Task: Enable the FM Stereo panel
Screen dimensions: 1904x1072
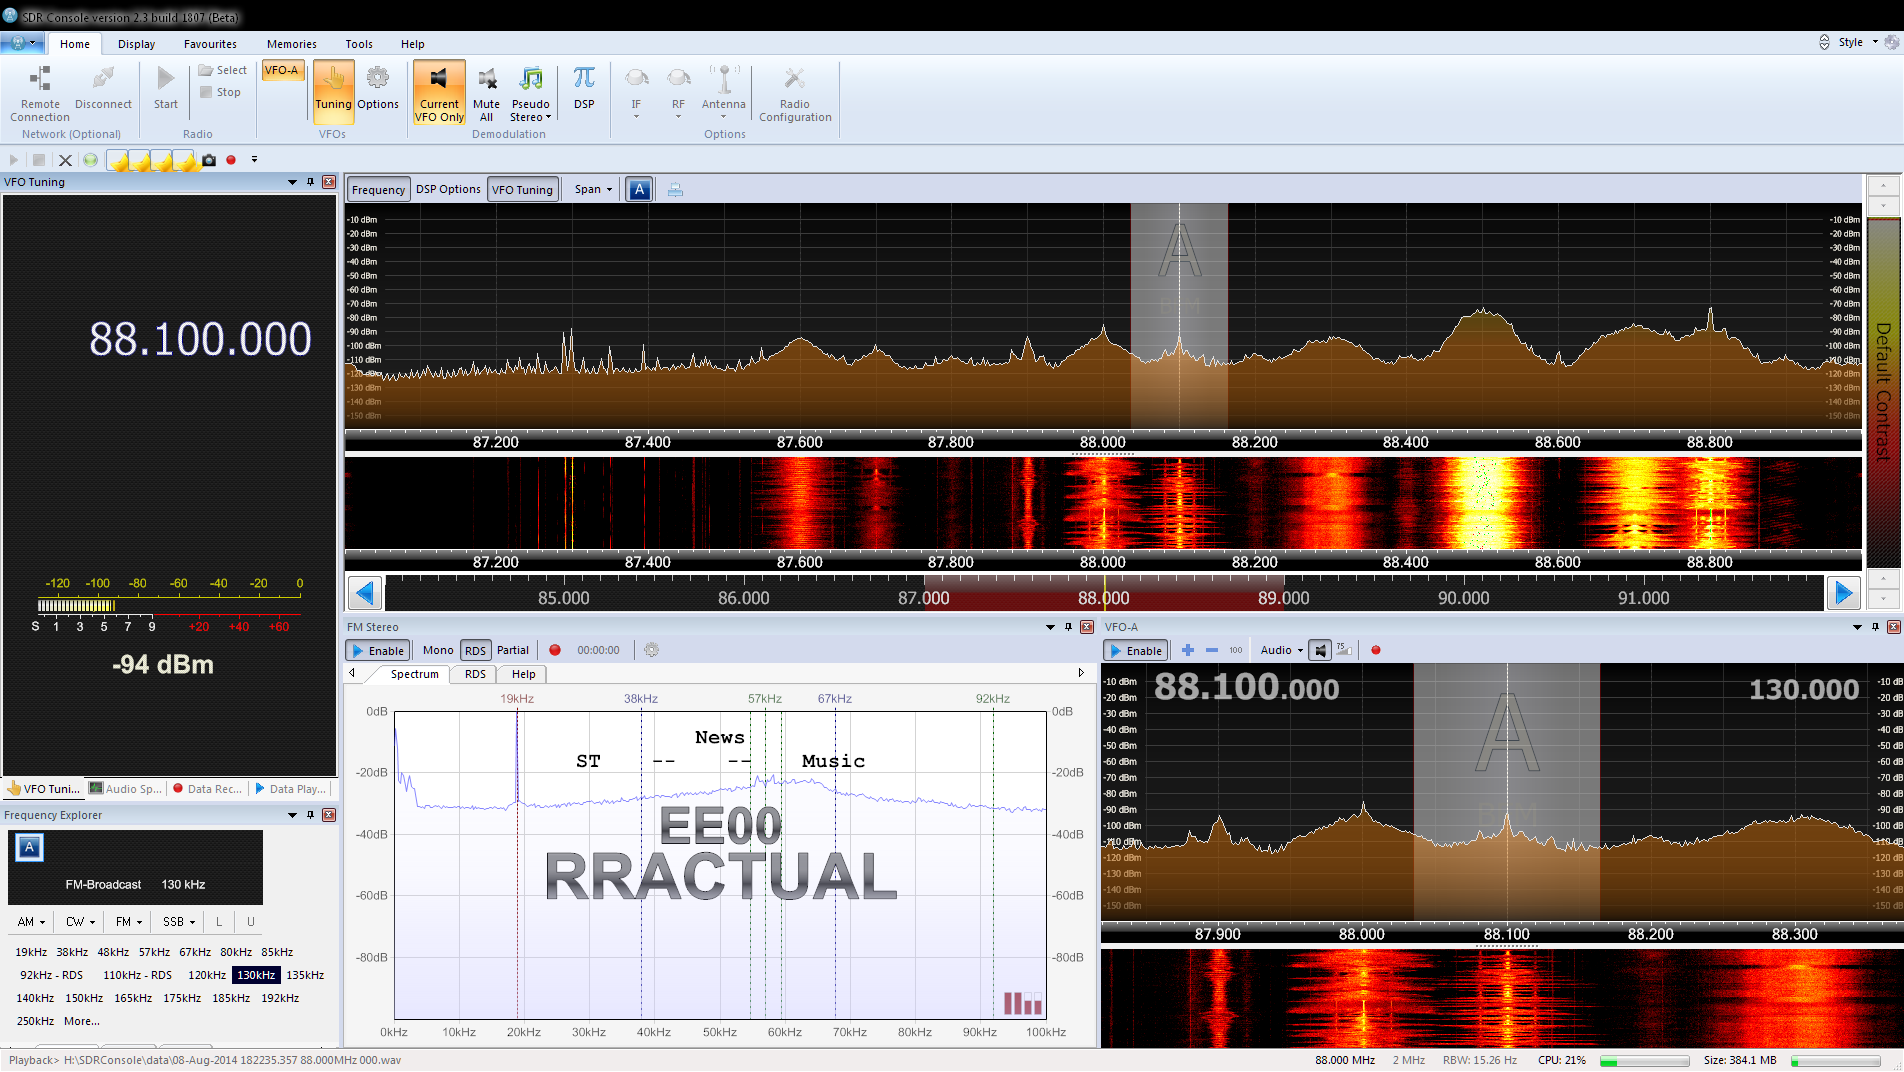Action: point(377,650)
